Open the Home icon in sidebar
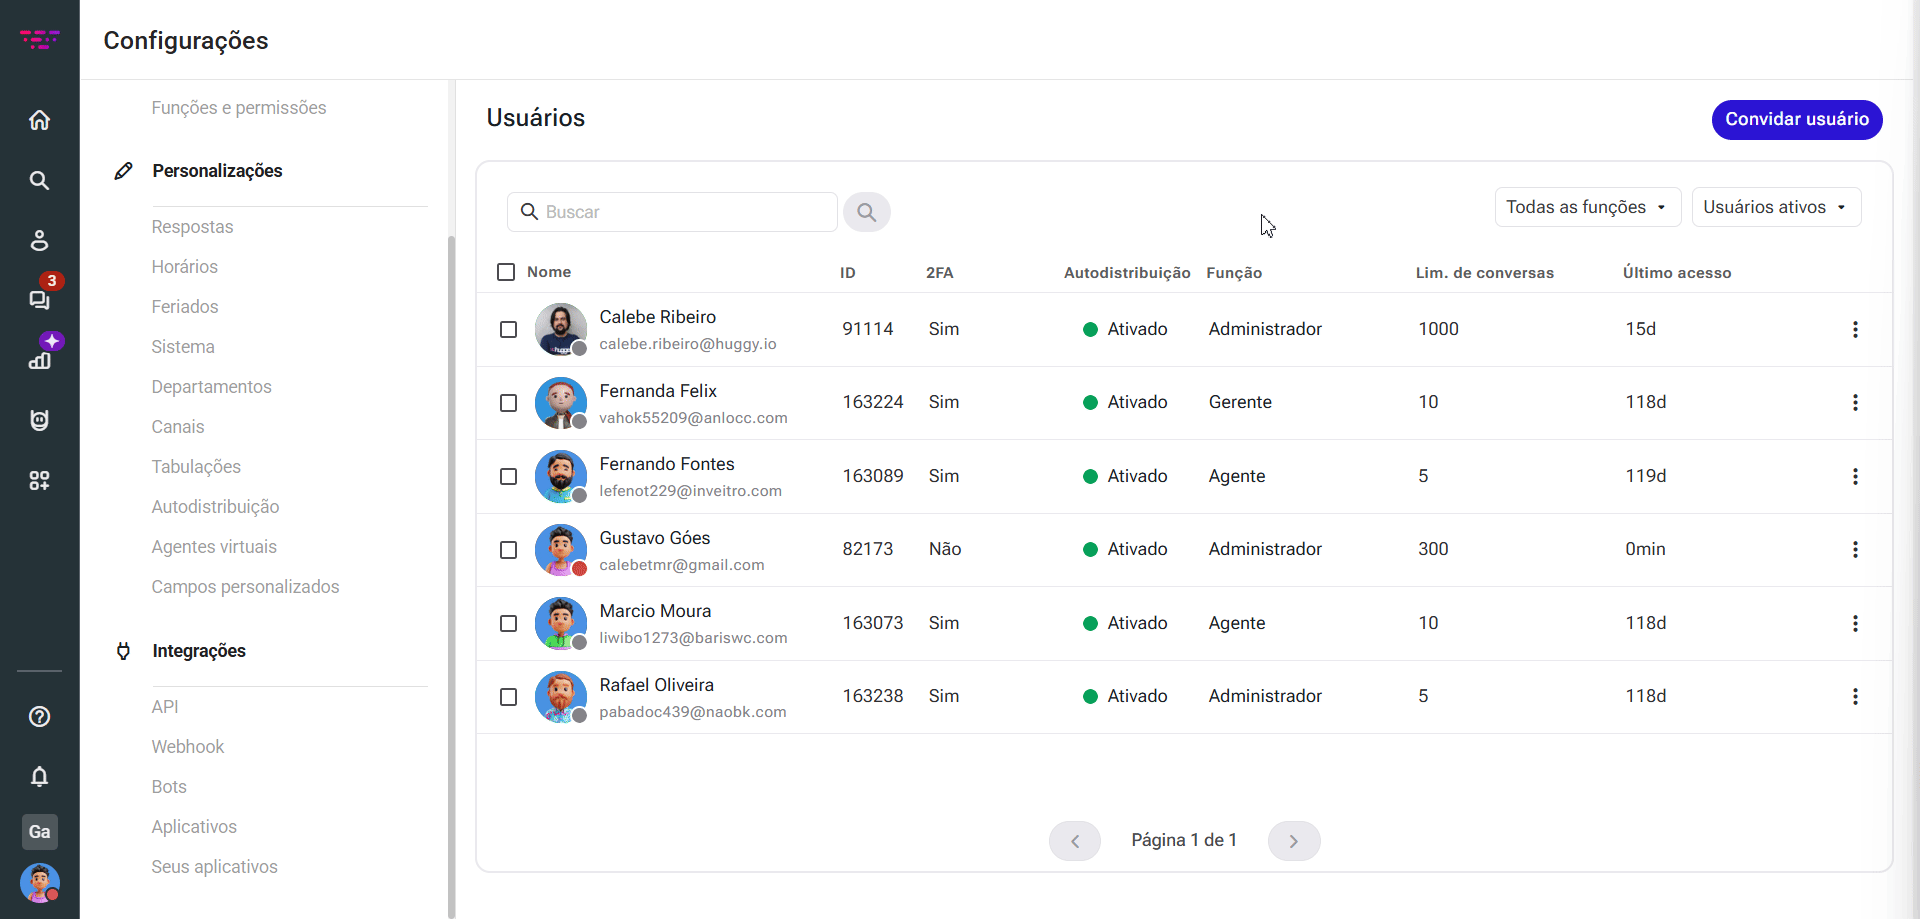Viewport: 1920px width, 919px height. click(x=39, y=120)
